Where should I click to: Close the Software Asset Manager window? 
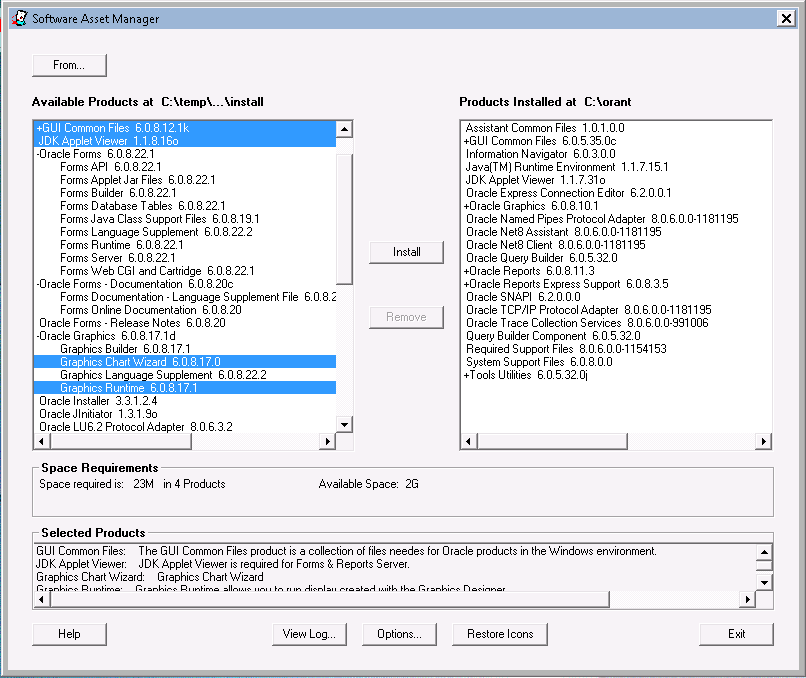coord(786,19)
